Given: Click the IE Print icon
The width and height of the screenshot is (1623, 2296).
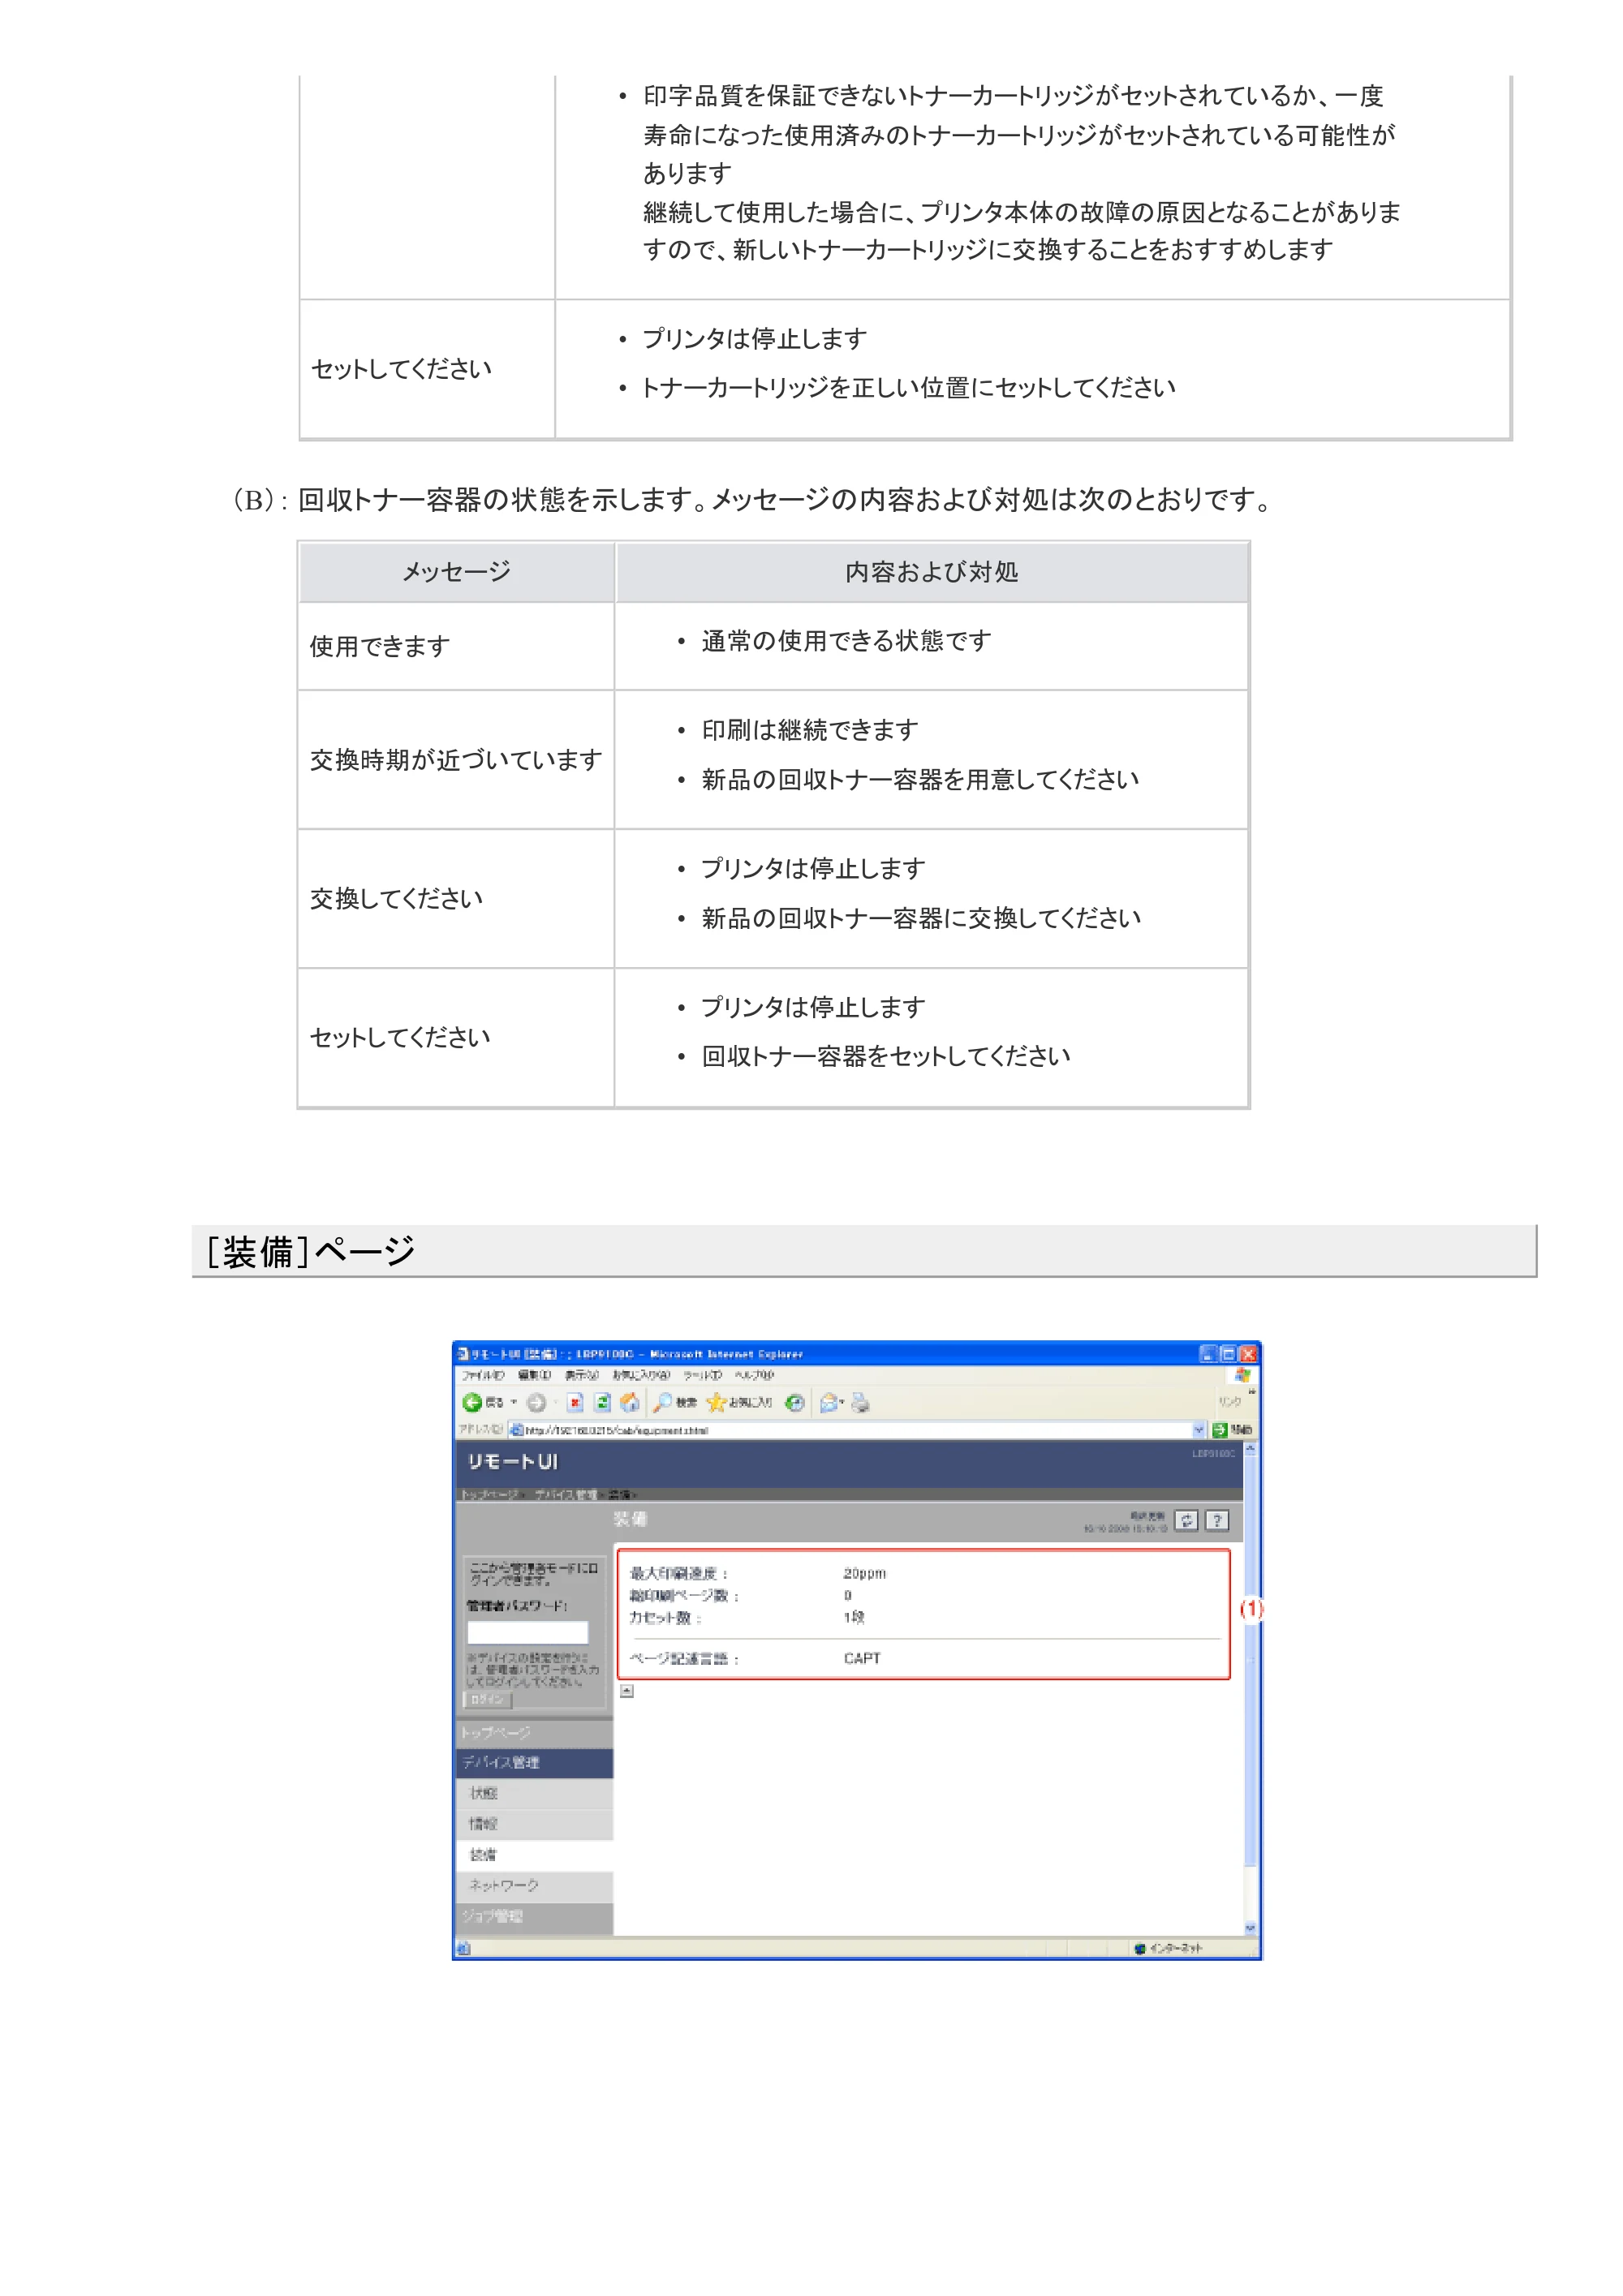Looking at the screenshot, I should click(x=860, y=1403).
